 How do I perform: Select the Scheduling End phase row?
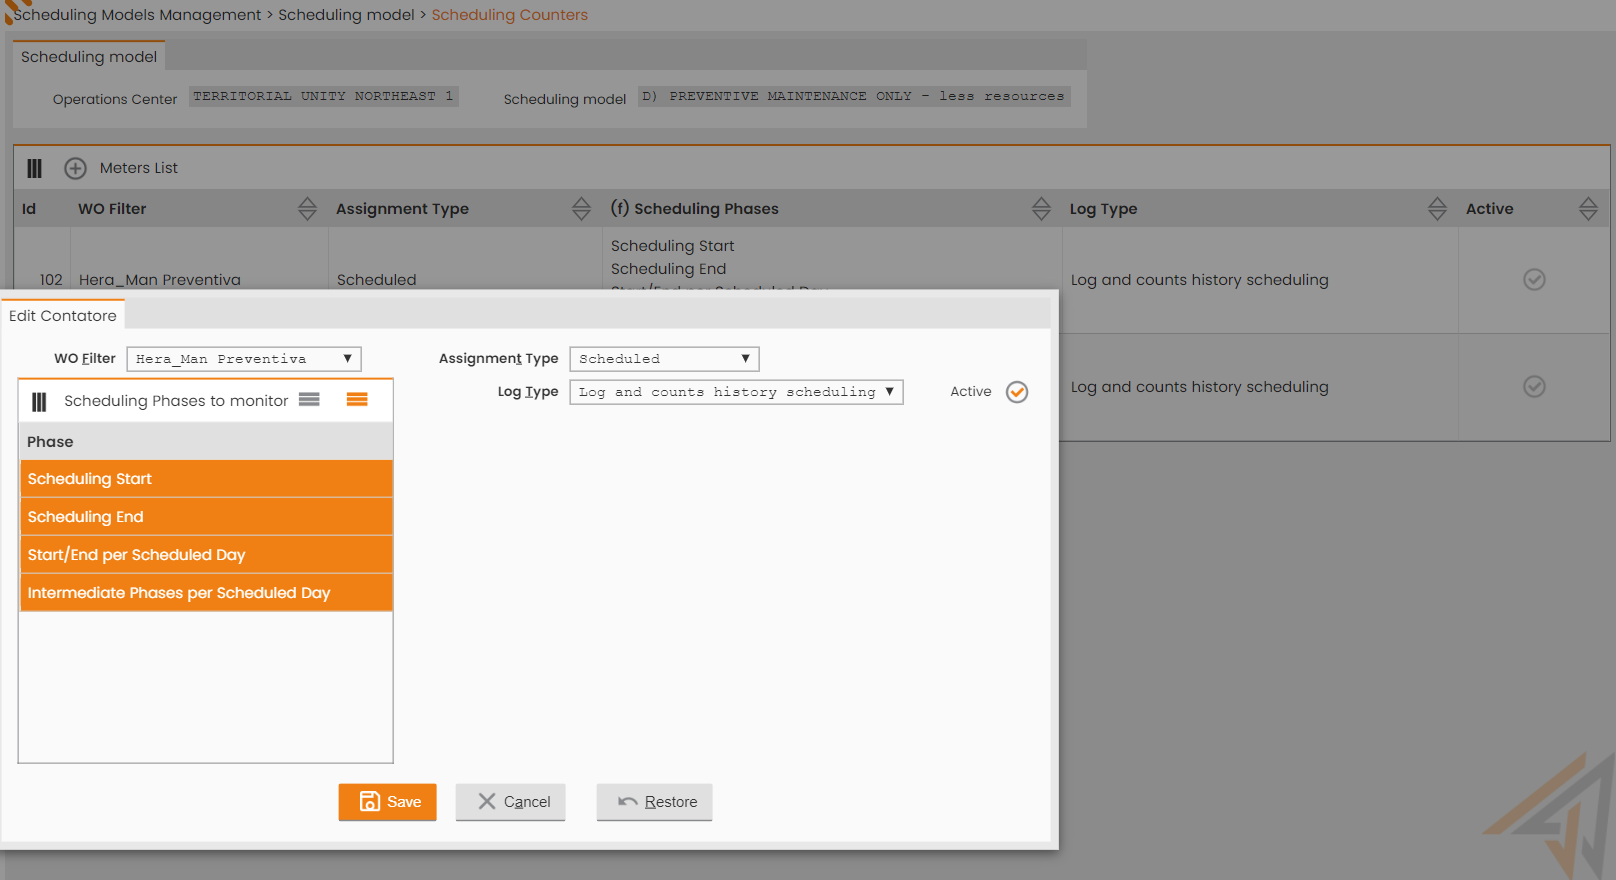click(x=206, y=517)
